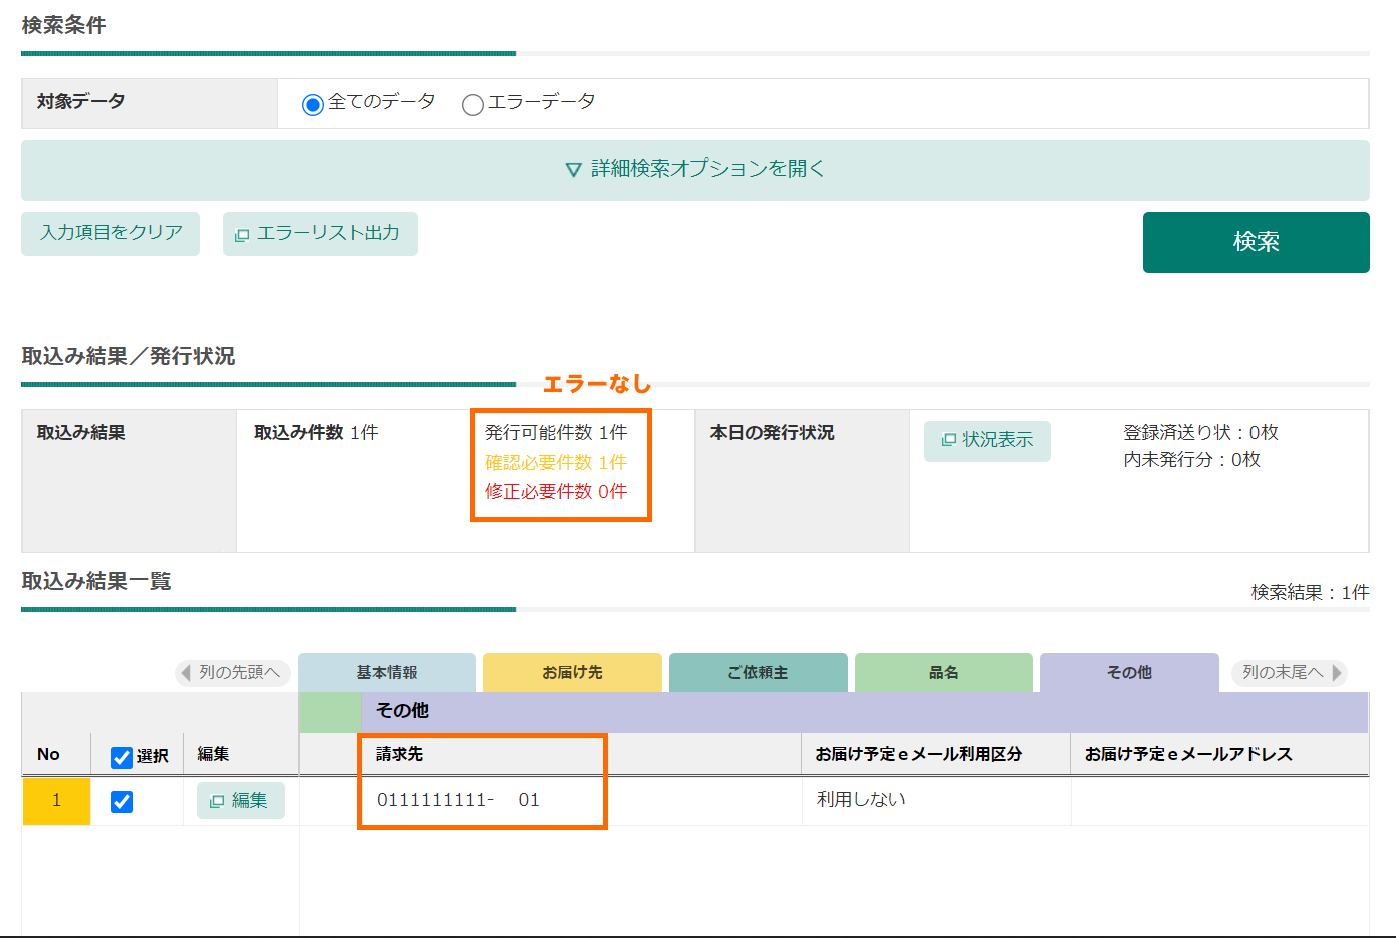This screenshot has width=1396, height=938.
Task: Click the export icon on エラーリスト出力
Action: tap(243, 233)
